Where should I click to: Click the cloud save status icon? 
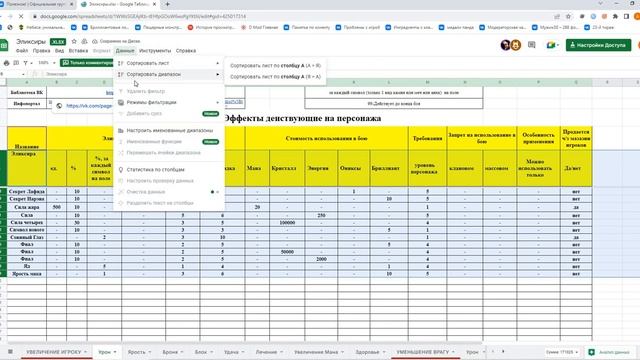coord(95,41)
